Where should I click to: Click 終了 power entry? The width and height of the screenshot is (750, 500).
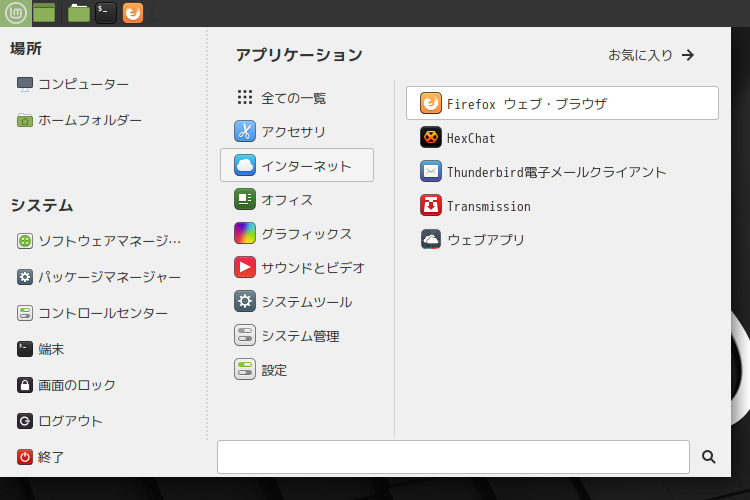click(x=41, y=457)
